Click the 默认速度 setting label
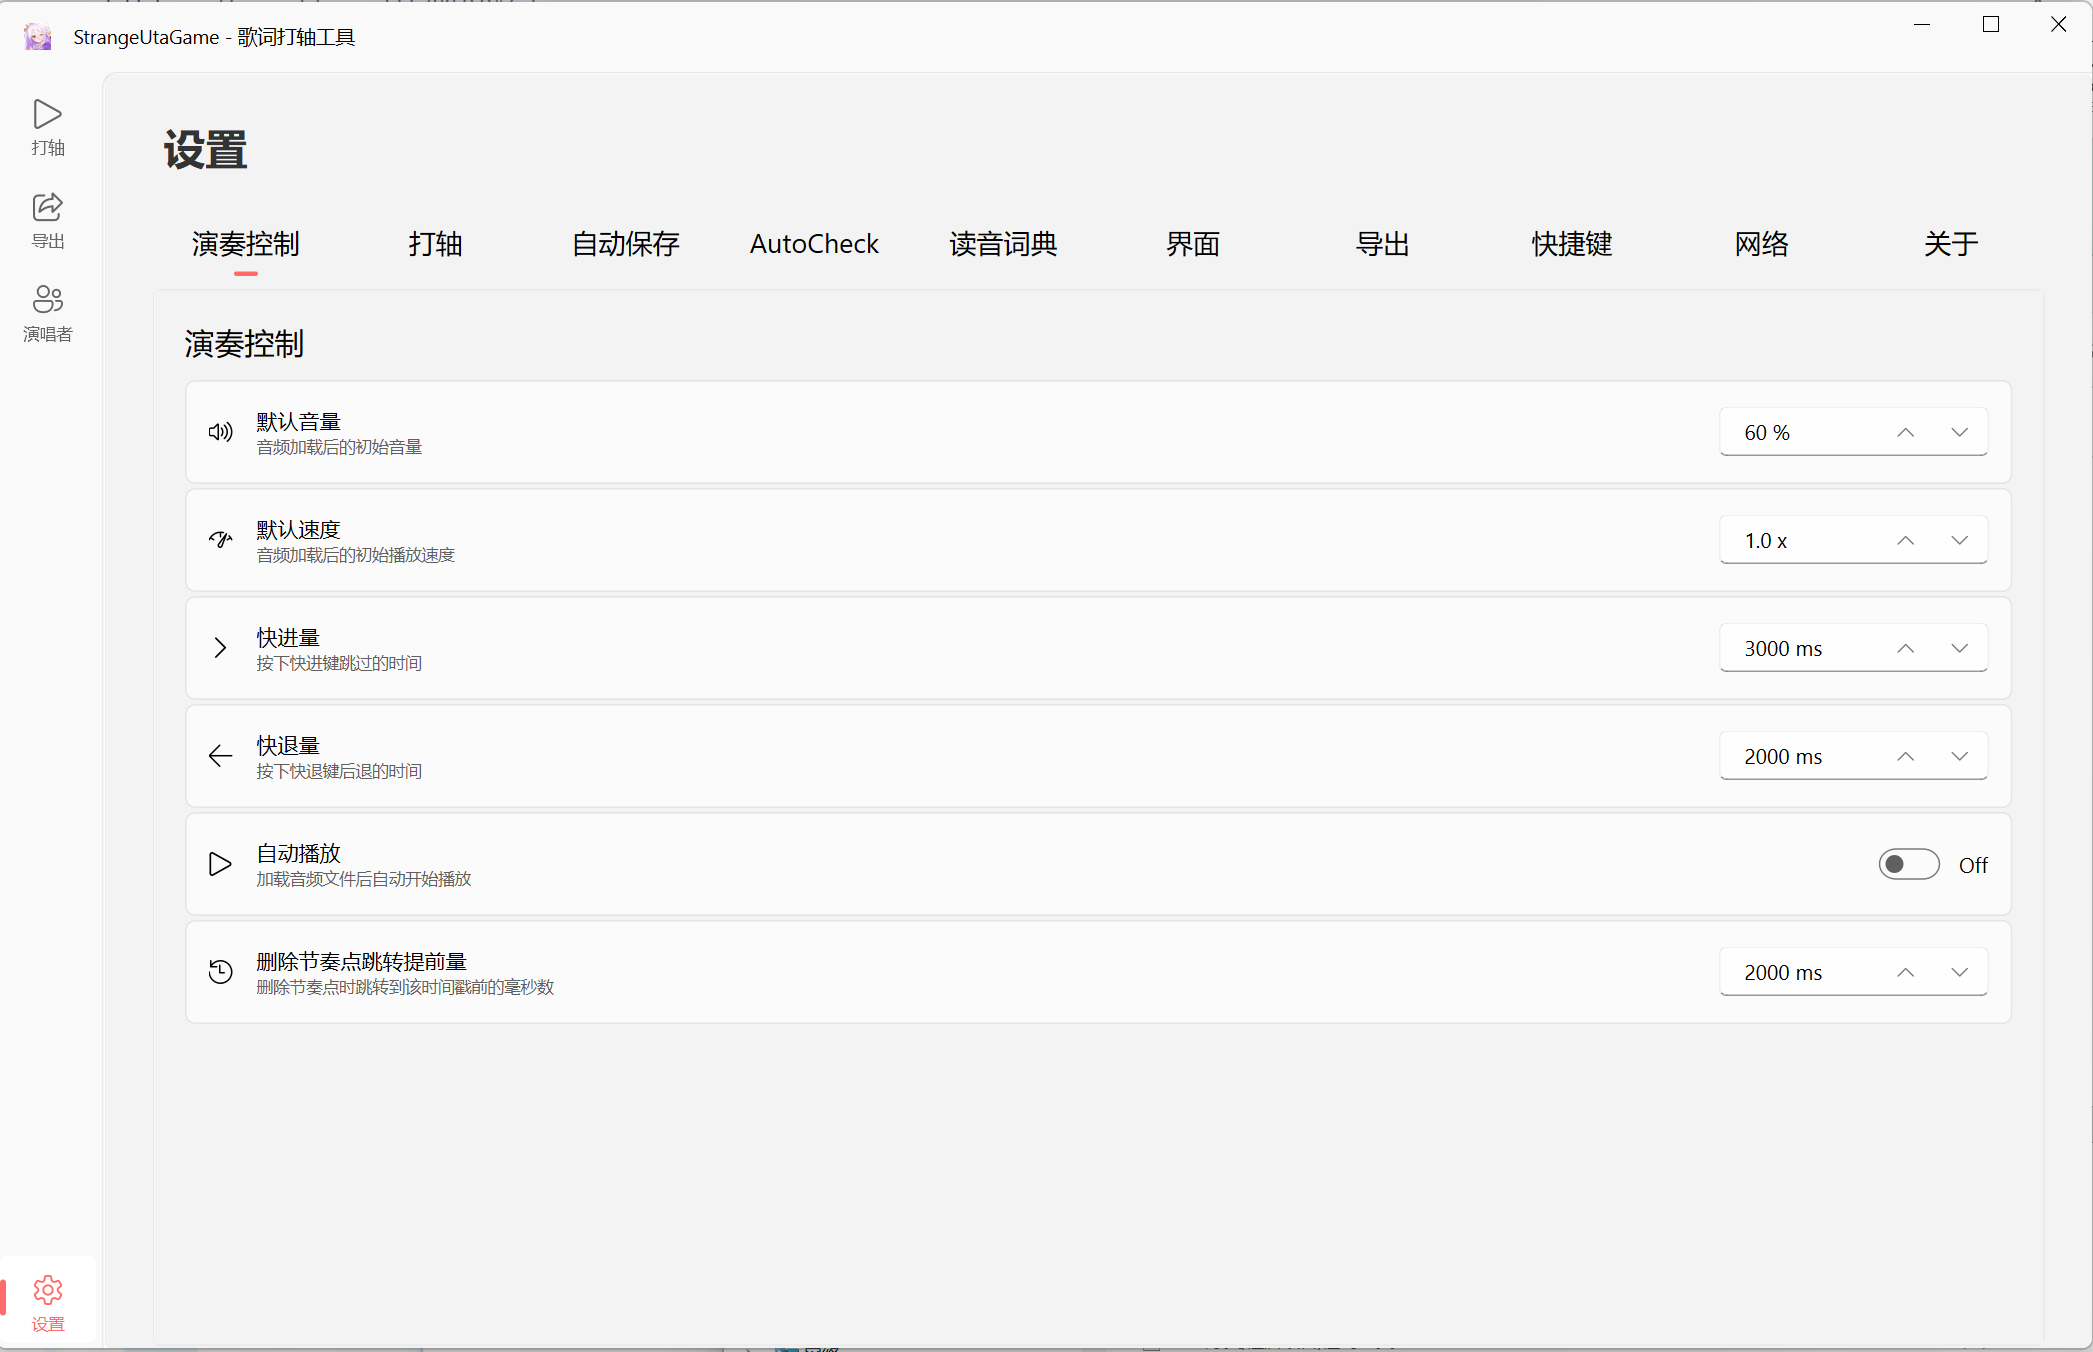This screenshot has width=2093, height=1352. (298, 530)
